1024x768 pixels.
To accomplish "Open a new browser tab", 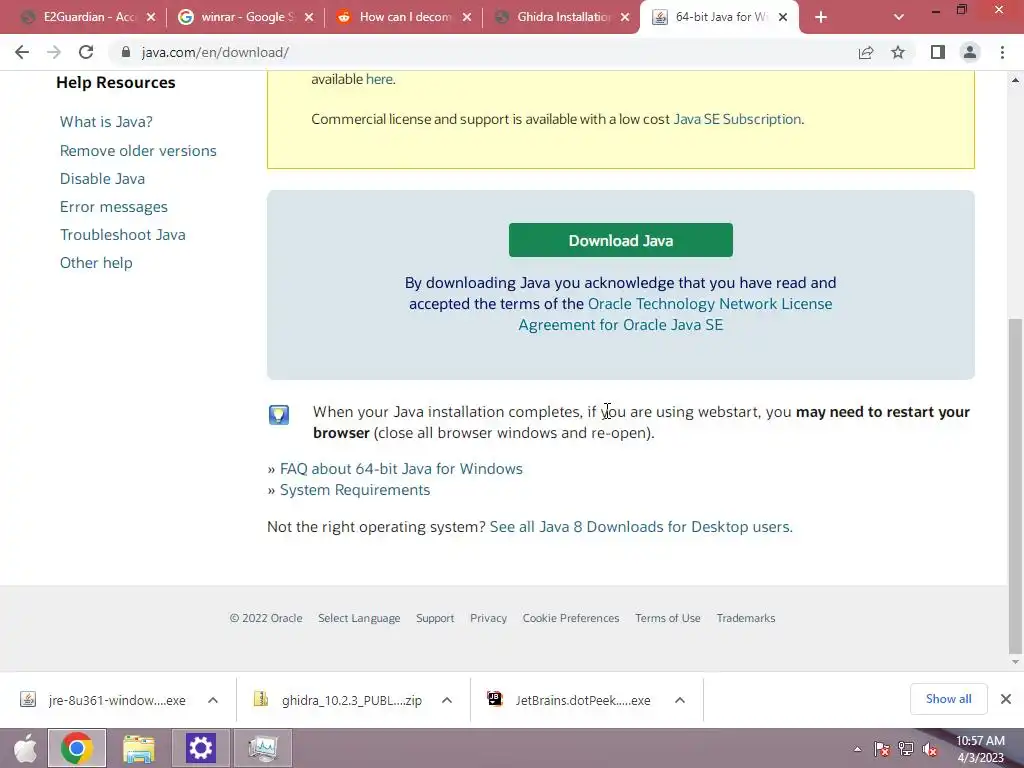I will (821, 18).
